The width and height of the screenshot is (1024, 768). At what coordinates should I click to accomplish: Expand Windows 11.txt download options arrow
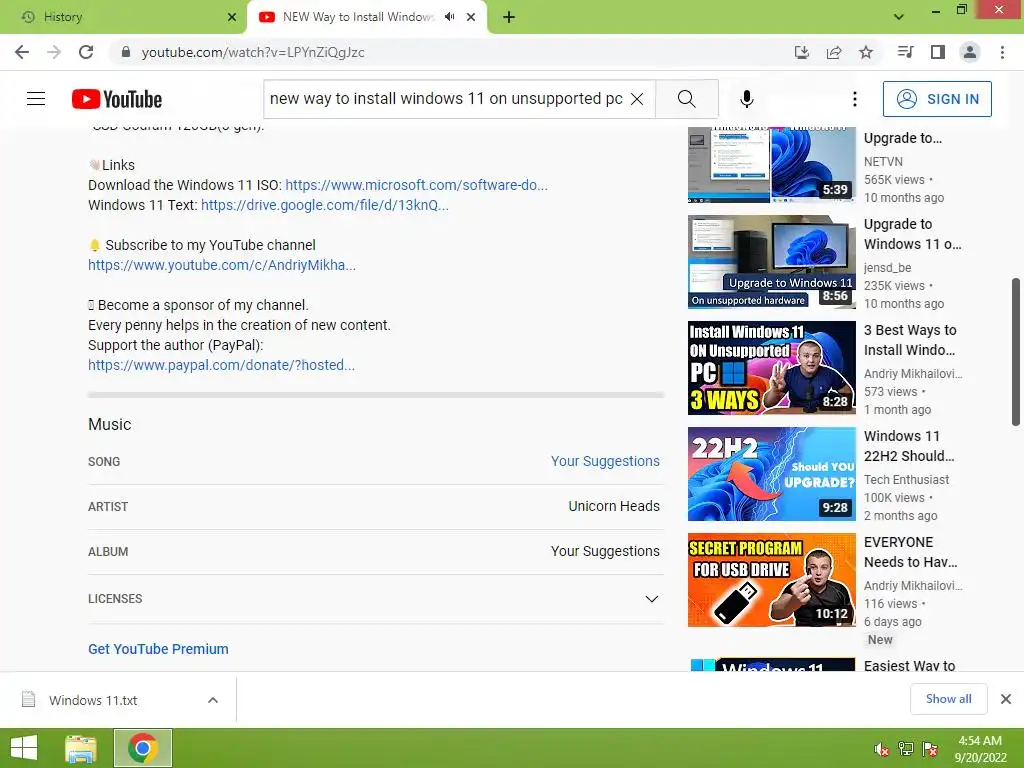pyautogui.click(x=213, y=700)
